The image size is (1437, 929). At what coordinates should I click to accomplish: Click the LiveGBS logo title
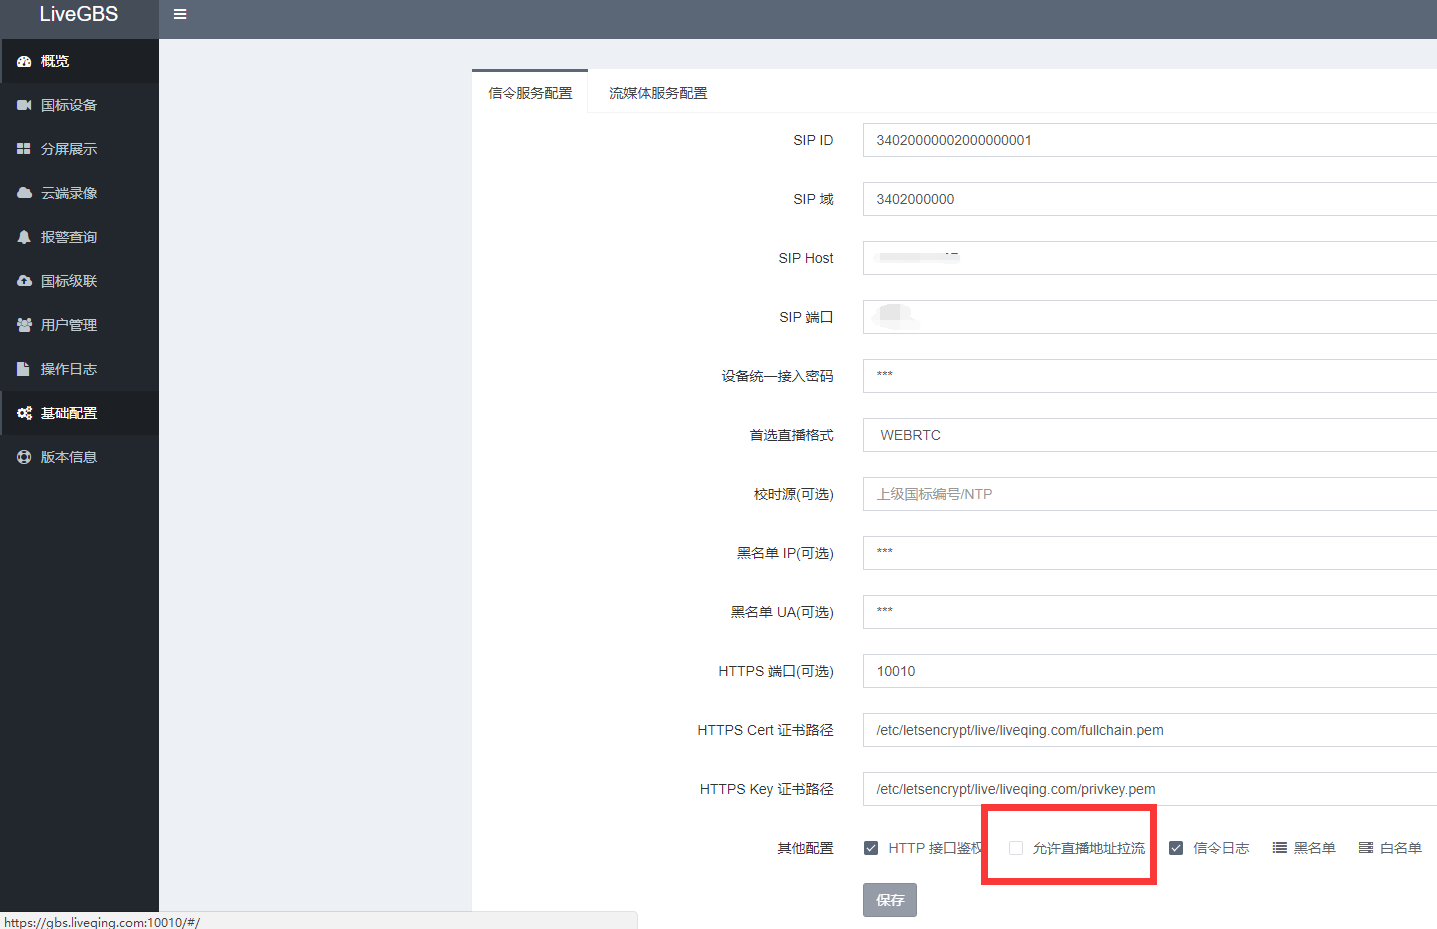point(79,14)
